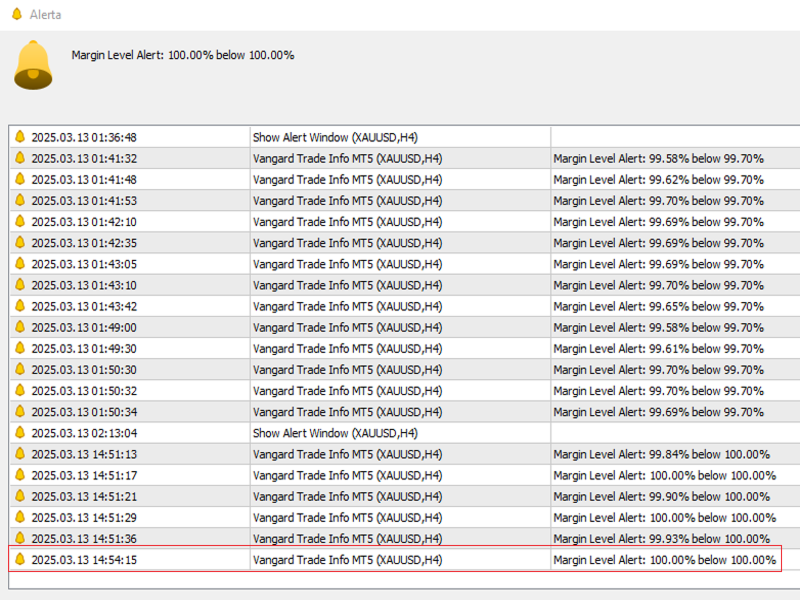This screenshot has width=800, height=600.
Task: Select timestamp 2025.03.13 14:51:21
Action: click(x=84, y=496)
